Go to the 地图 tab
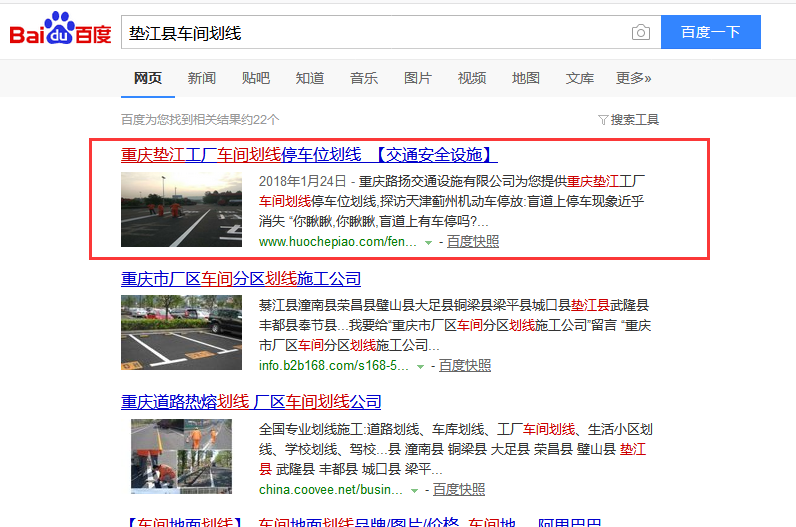 (x=526, y=78)
